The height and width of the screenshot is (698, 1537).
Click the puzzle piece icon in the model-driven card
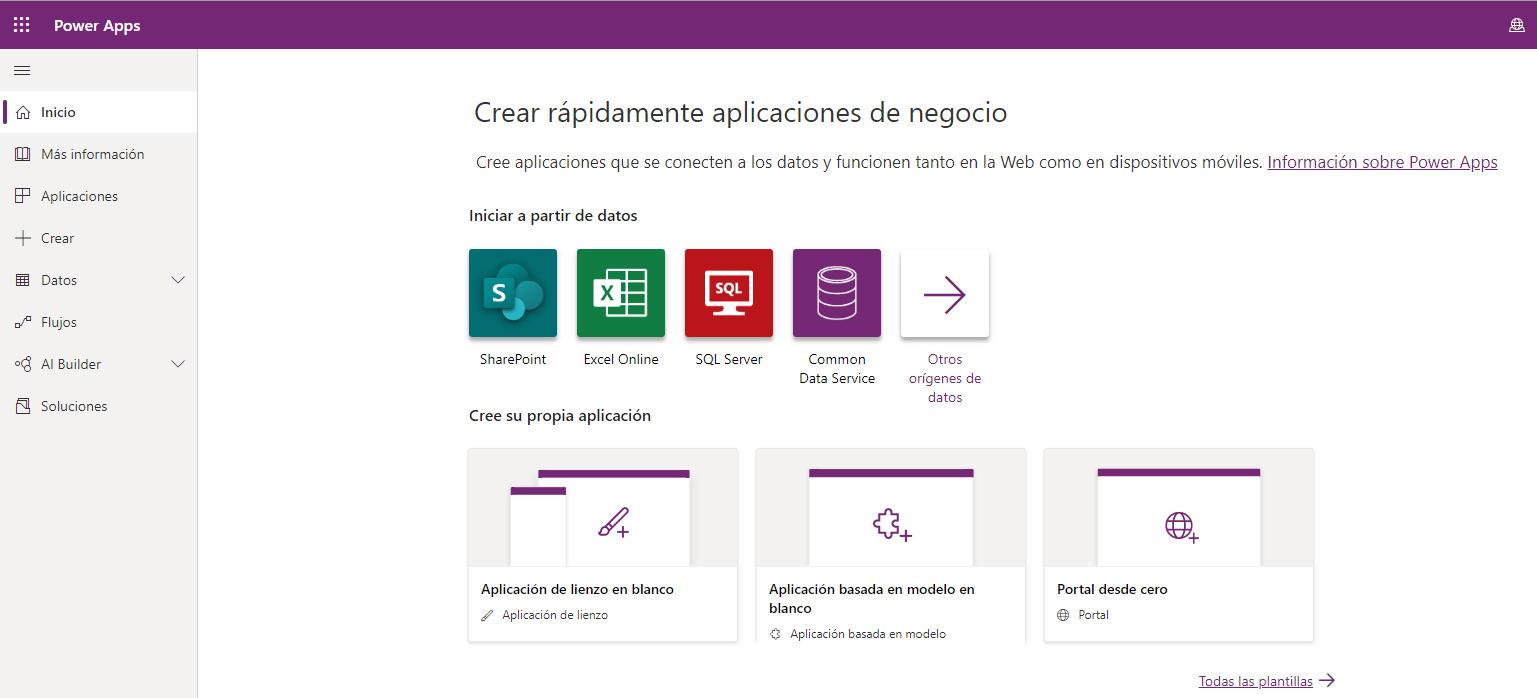[x=892, y=525]
